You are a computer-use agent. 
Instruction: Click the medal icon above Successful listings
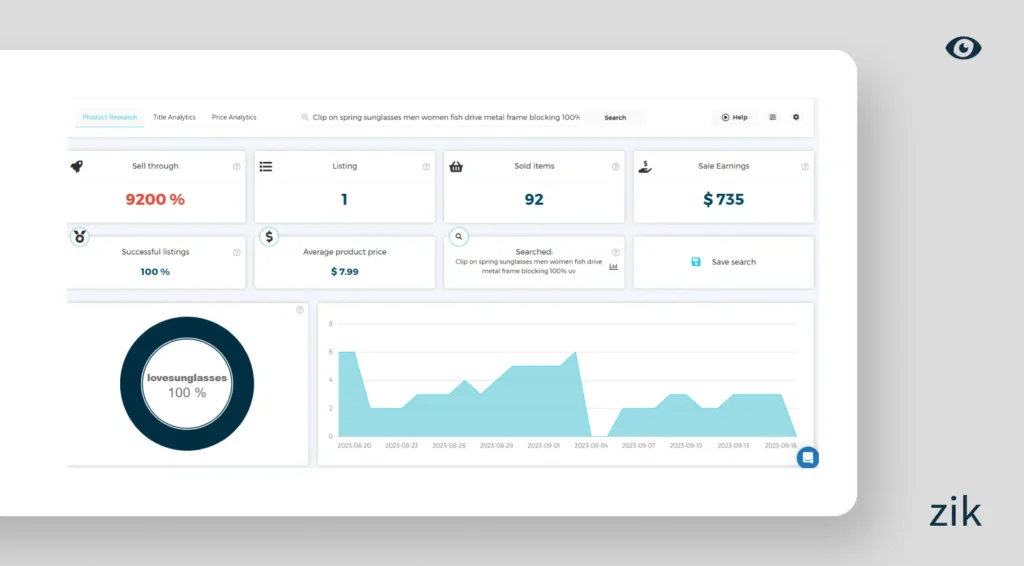(79, 237)
